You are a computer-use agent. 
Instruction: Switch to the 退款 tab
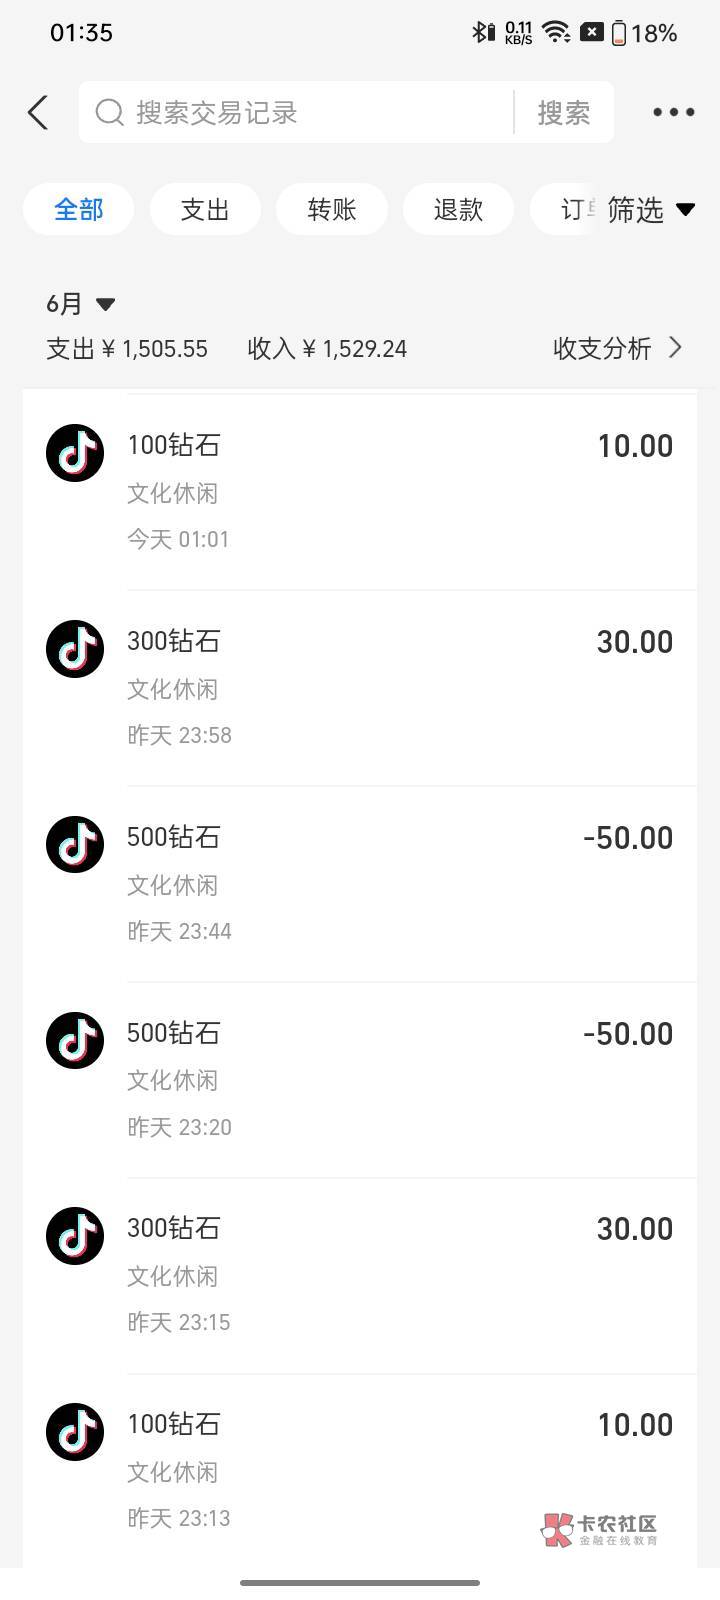pos(458,210)
